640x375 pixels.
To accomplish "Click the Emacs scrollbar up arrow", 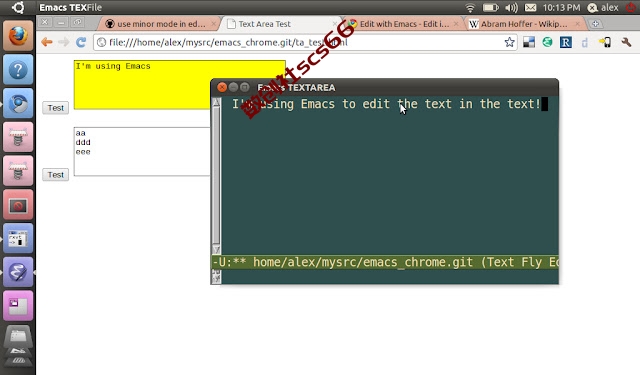I will pos(216,102).
